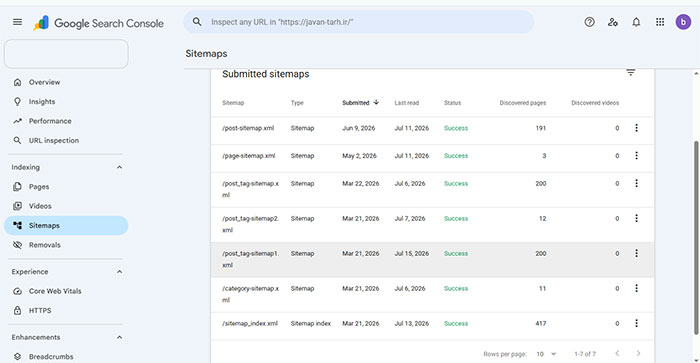Go to next page of sitemaps

pos(638,354)
